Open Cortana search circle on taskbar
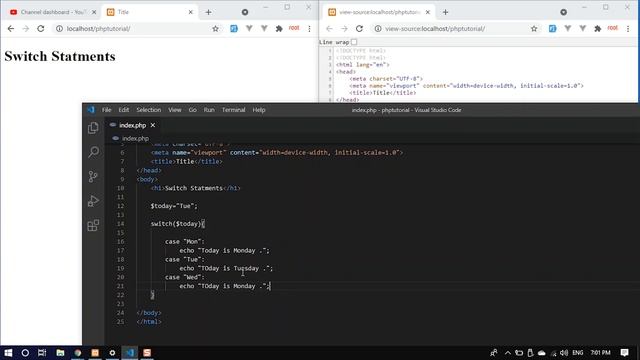The image size is (640, 360). pyautogui.click(x=25, y=353)
